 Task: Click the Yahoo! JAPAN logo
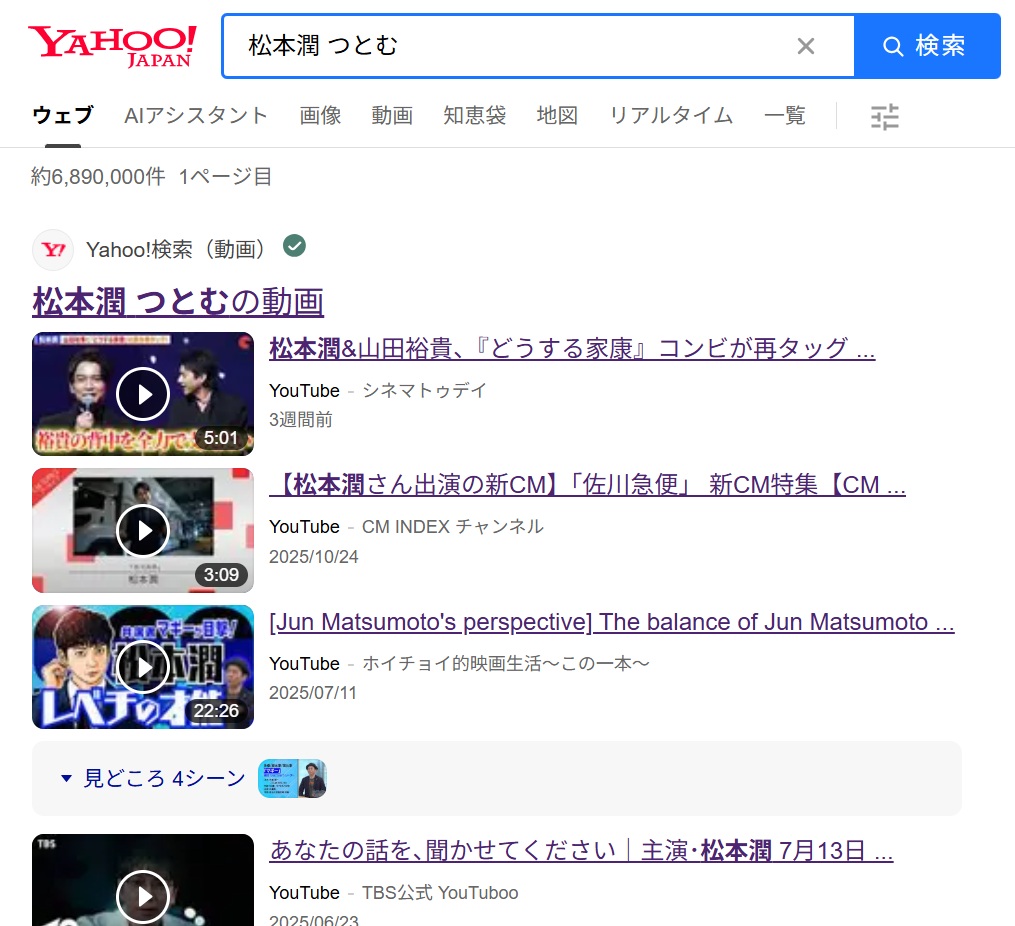click(x=112, y=46)
